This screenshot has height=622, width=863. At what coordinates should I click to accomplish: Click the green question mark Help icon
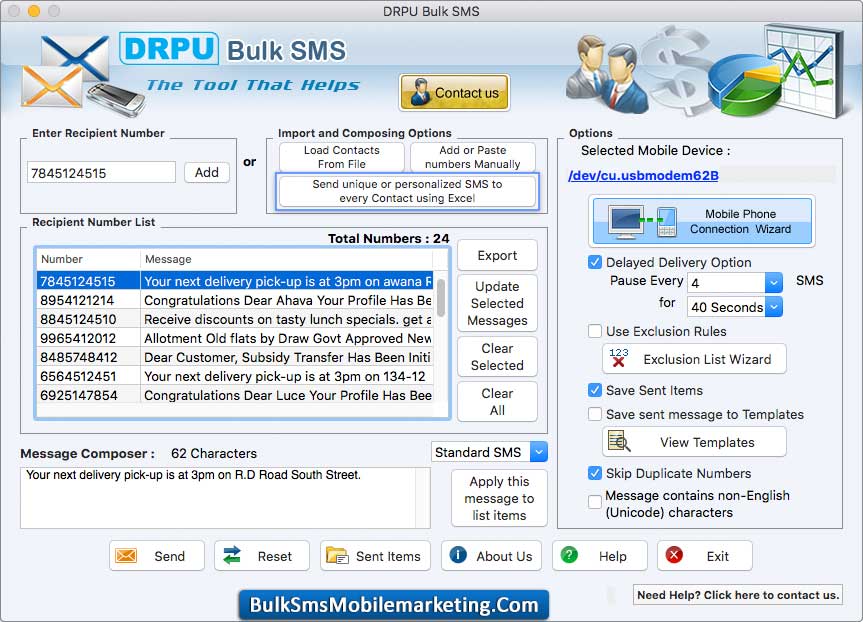point(569,554)
